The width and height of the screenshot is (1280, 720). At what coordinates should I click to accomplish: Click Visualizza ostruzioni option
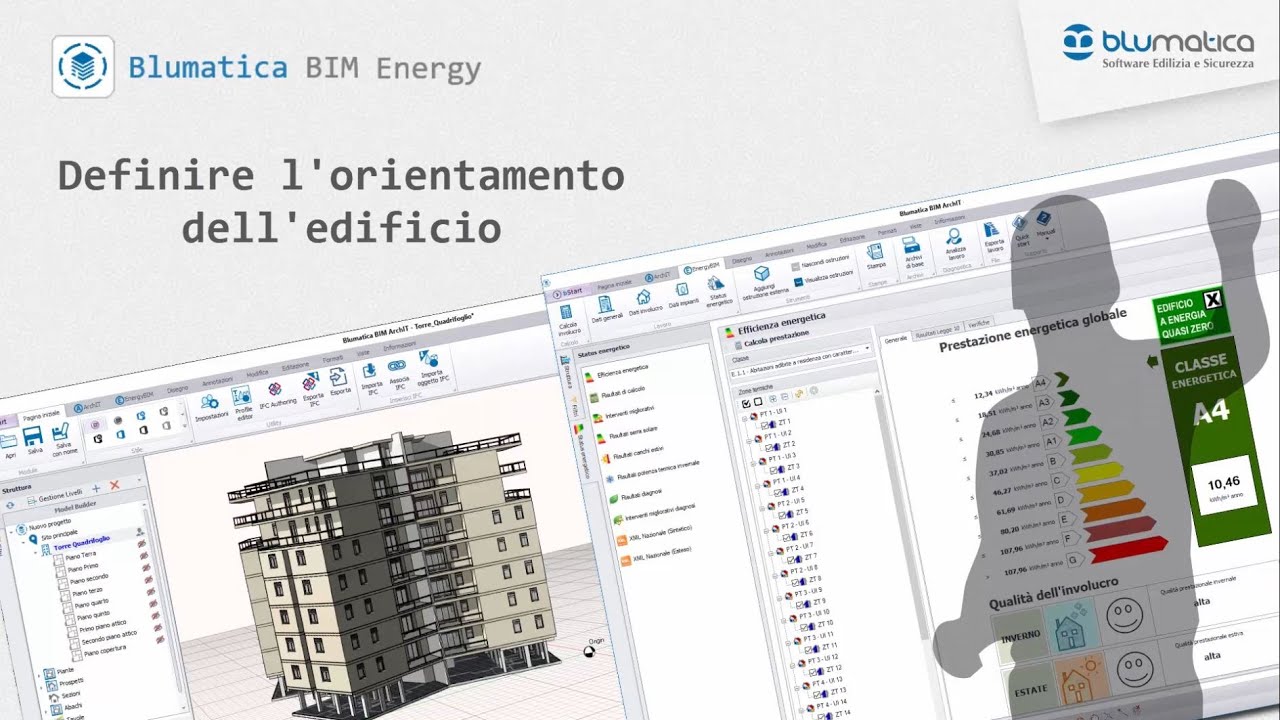(823, 277)
